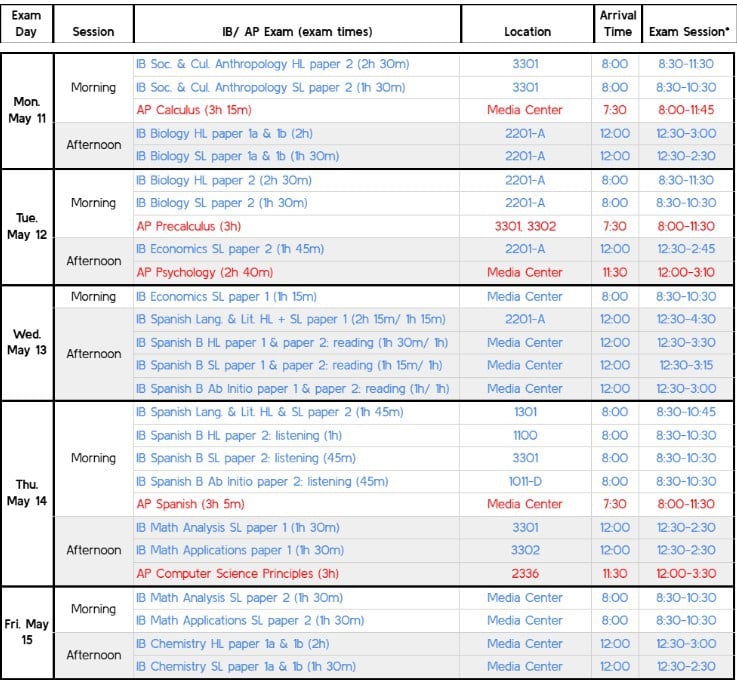Click 'IB Soc. & Cul. Anthropology HL paper 2'

tap(273, 64)
